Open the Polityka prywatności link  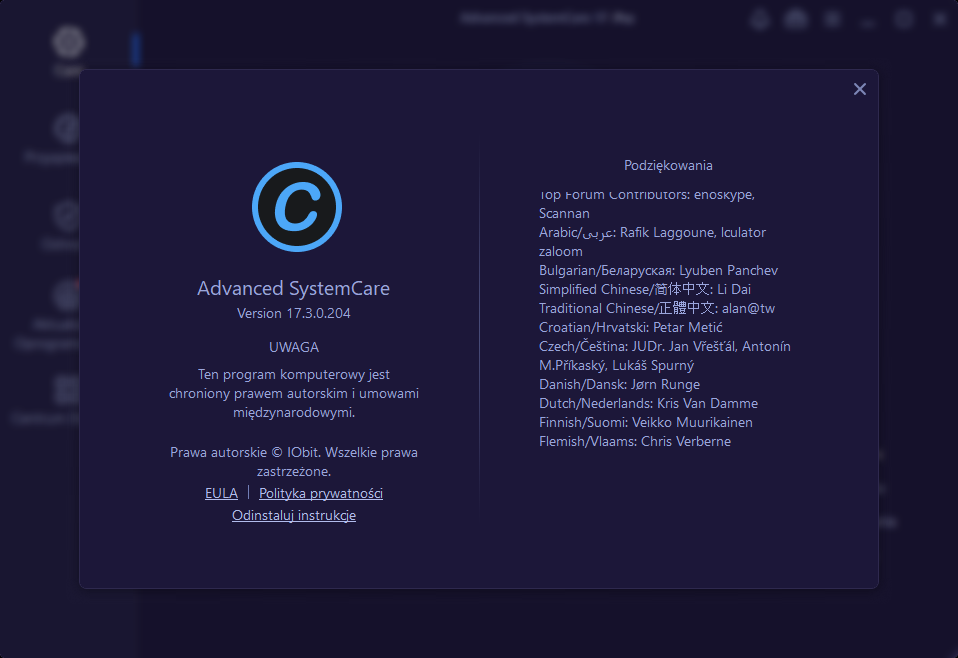tap(321, 493)
